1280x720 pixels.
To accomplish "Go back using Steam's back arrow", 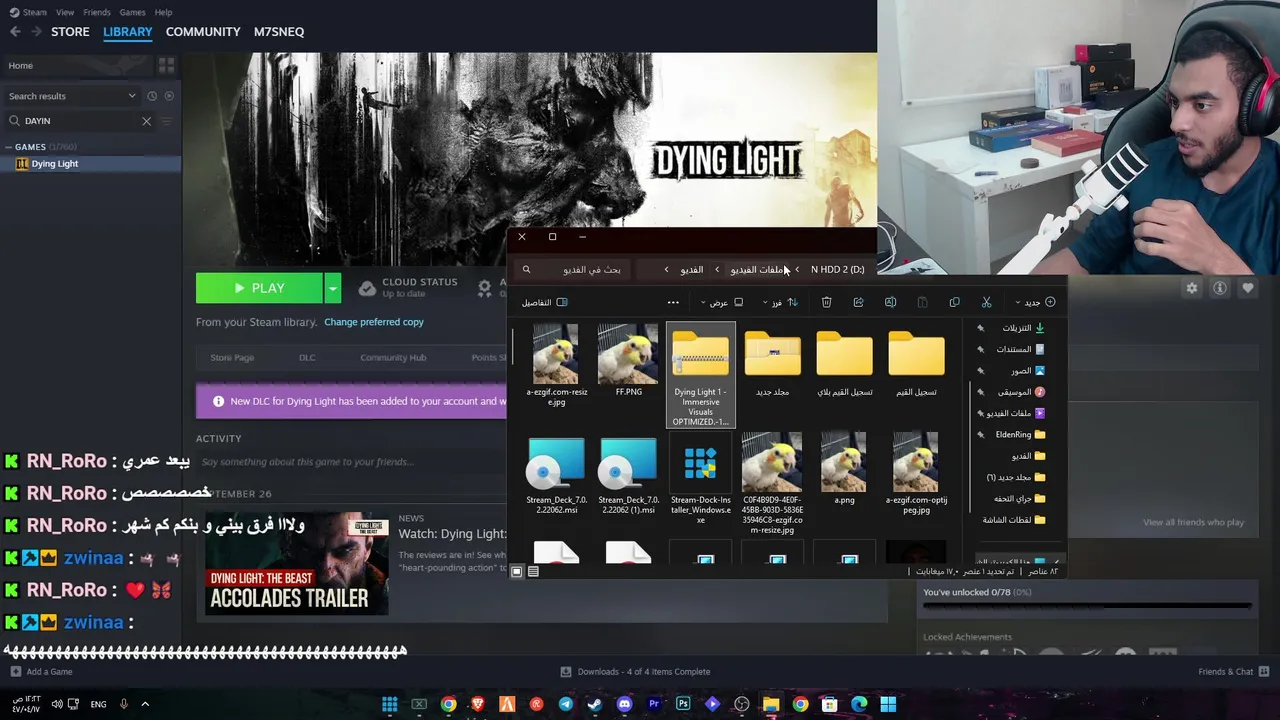I will click(15, 32).
